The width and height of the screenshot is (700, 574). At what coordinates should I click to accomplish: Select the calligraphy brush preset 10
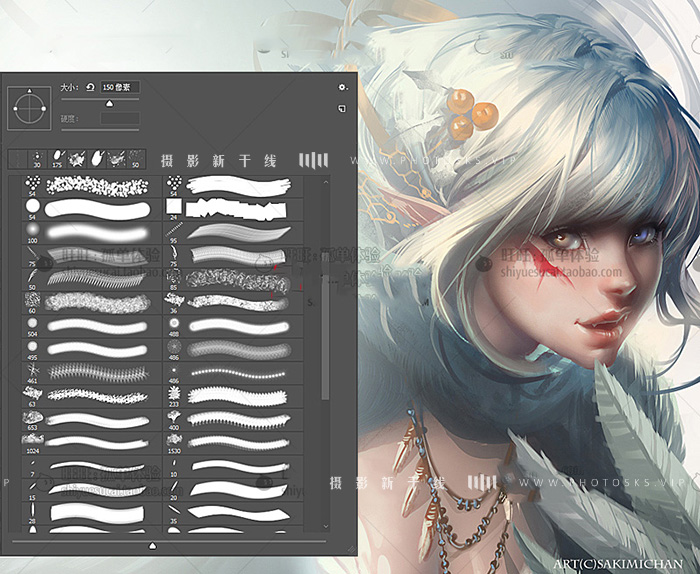pos(233,466)
